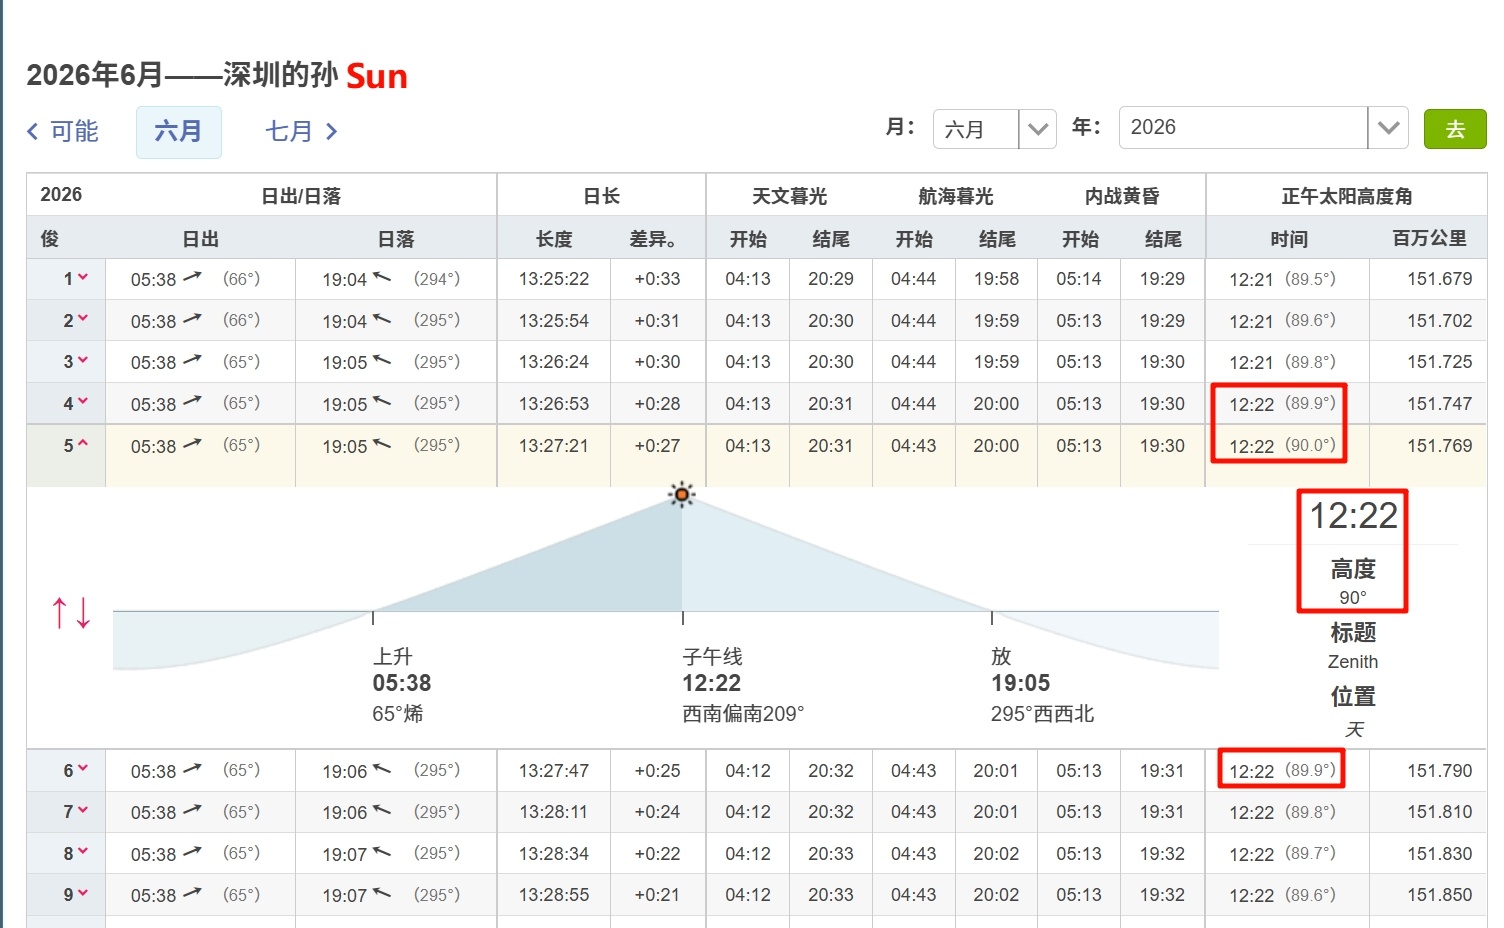Viewport: 1504px width, 928px height.
Task: Click Zenith label in side panel
Action: pos(1353,662)
